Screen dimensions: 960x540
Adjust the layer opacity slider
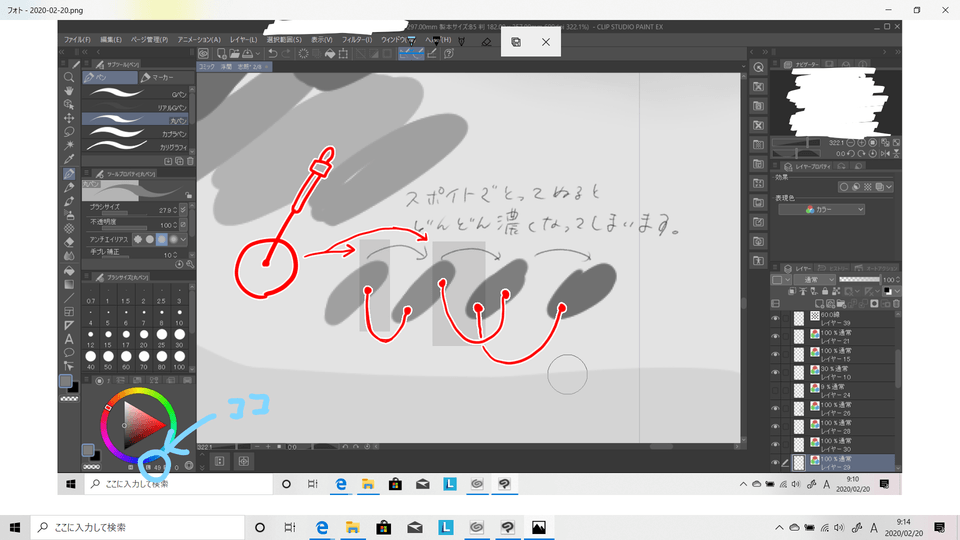click(x=859, y=280)
